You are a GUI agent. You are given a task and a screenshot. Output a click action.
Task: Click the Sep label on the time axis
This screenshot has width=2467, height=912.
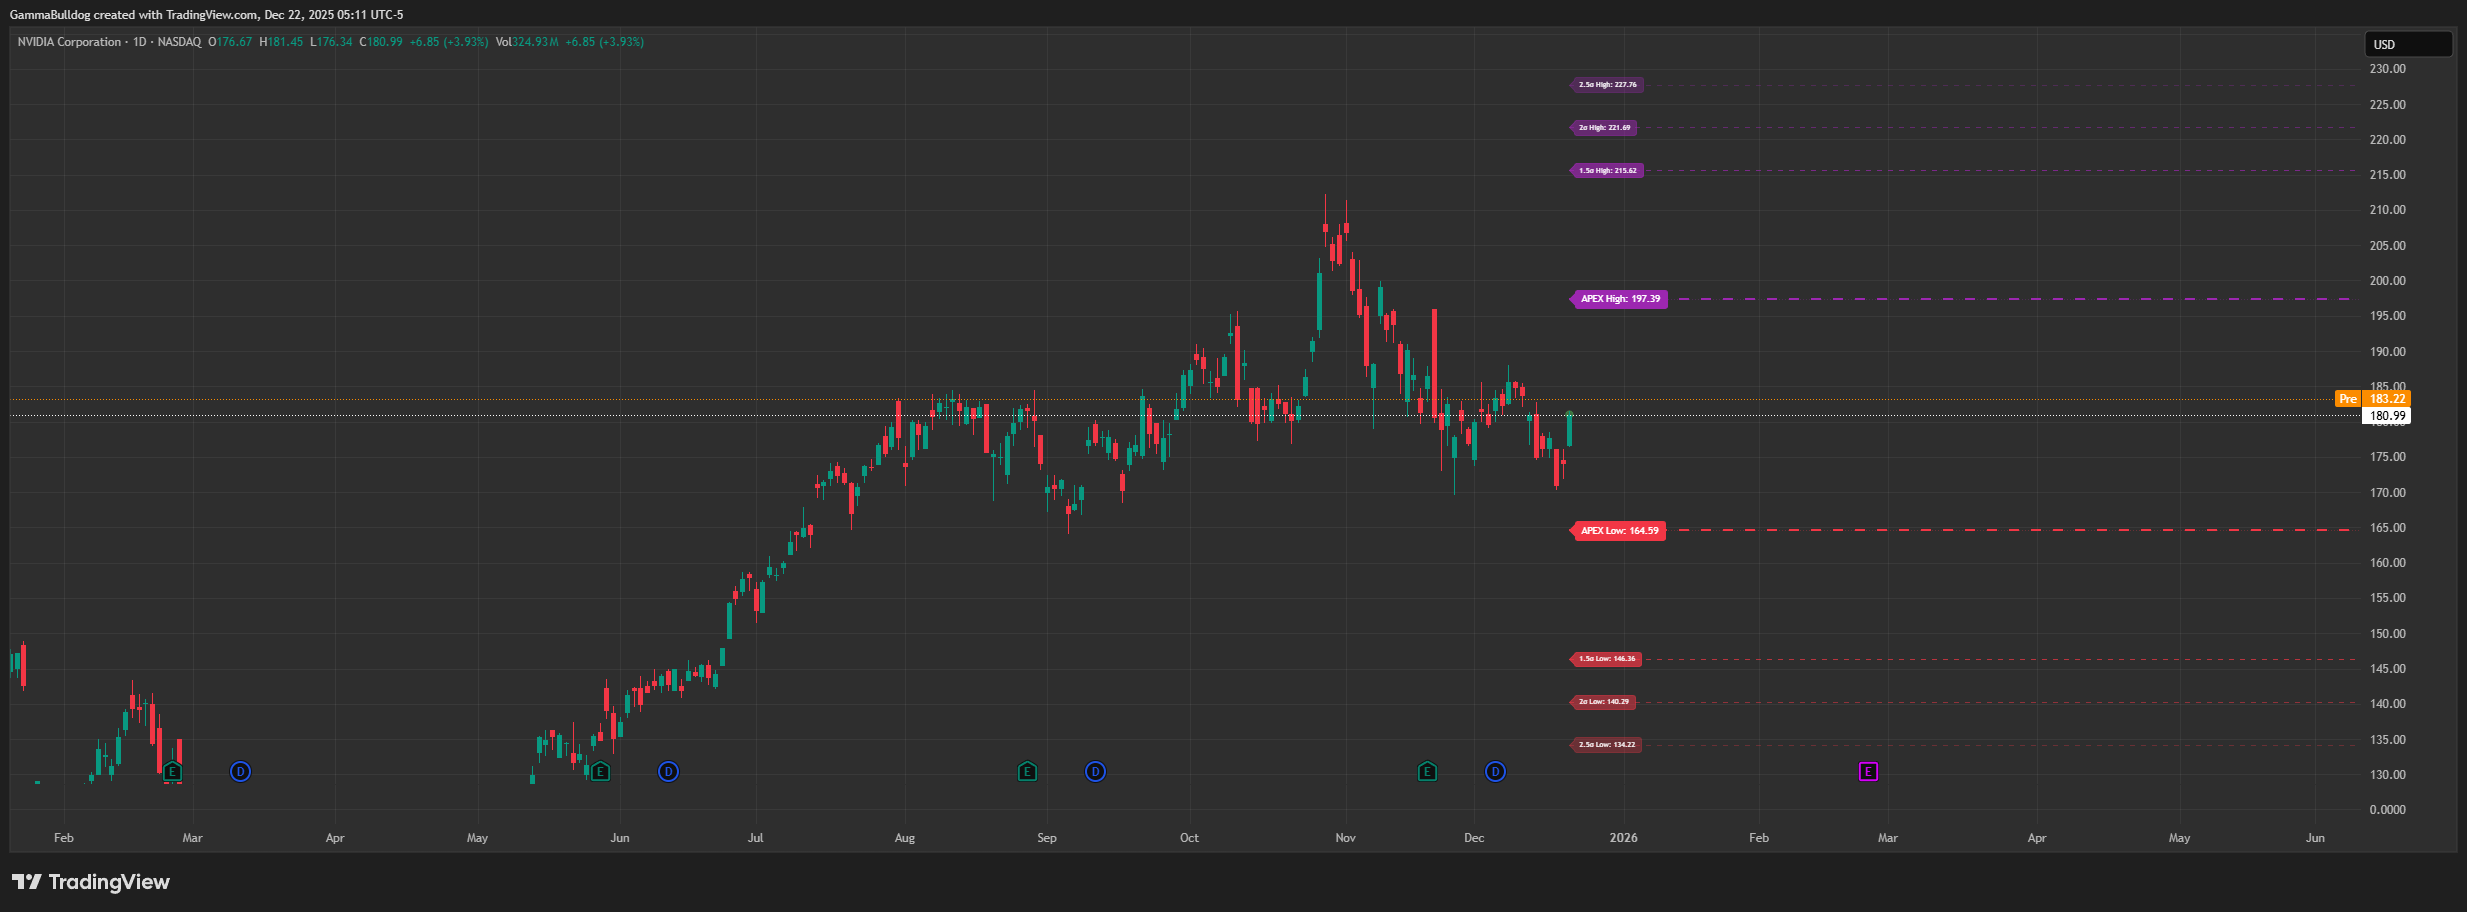(x=1047, y=838)
